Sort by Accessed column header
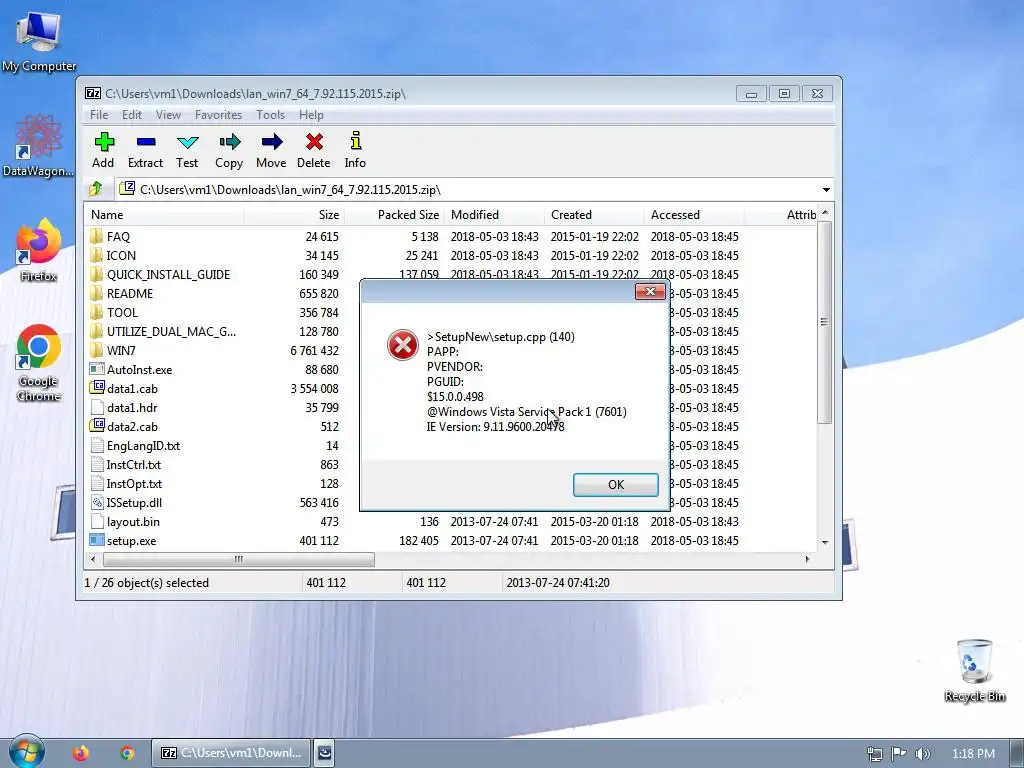 pos(694,215)
